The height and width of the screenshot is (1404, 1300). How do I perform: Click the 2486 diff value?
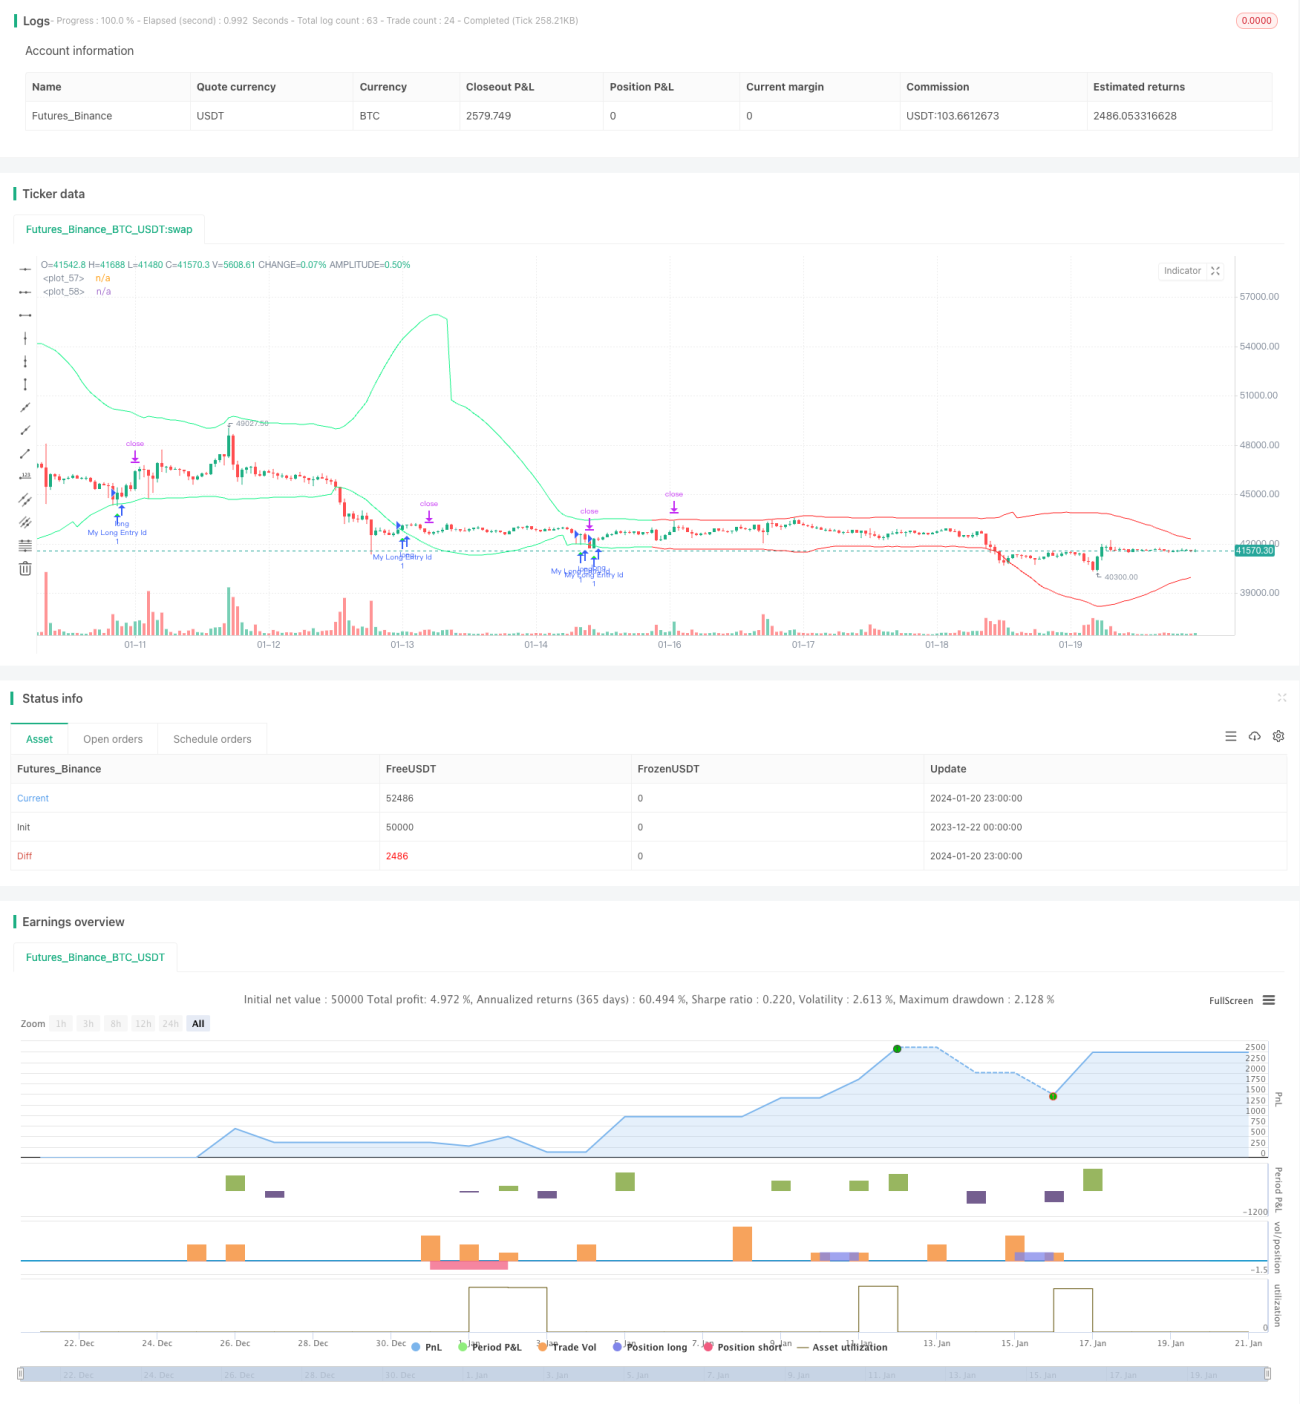click(397, 856)
